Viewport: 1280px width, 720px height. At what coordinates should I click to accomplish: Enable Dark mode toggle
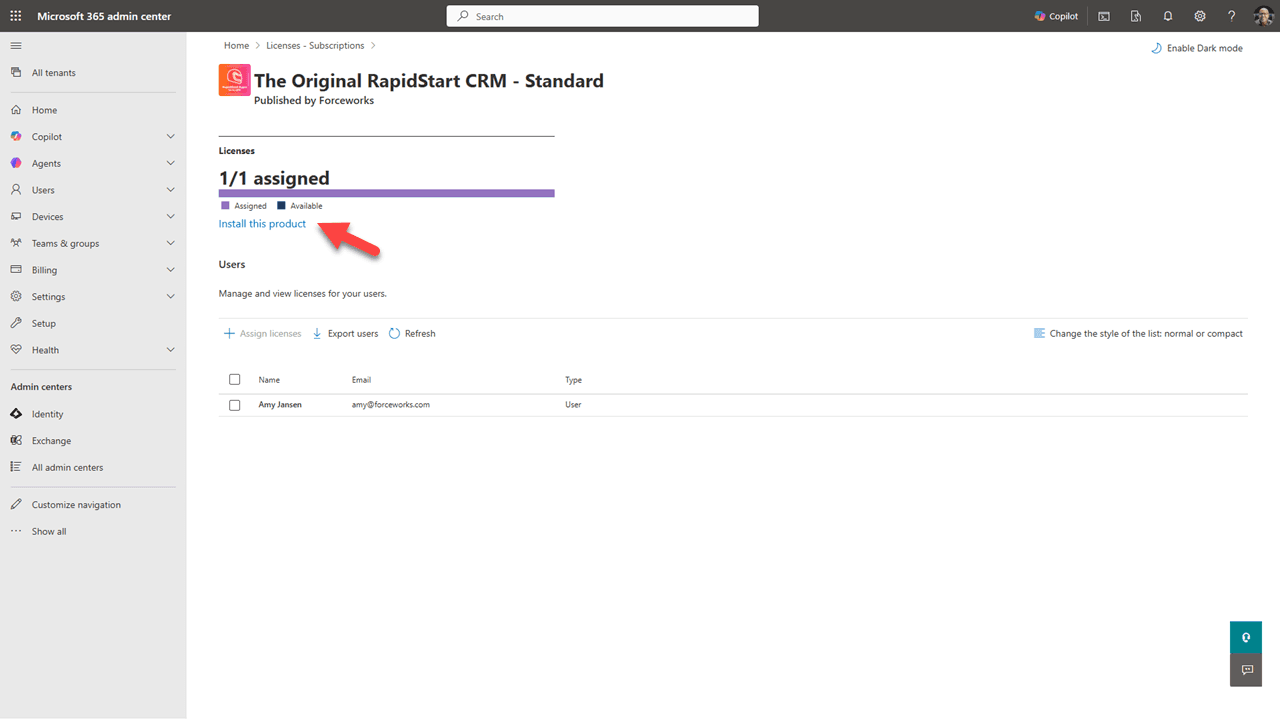point(1197,48)
